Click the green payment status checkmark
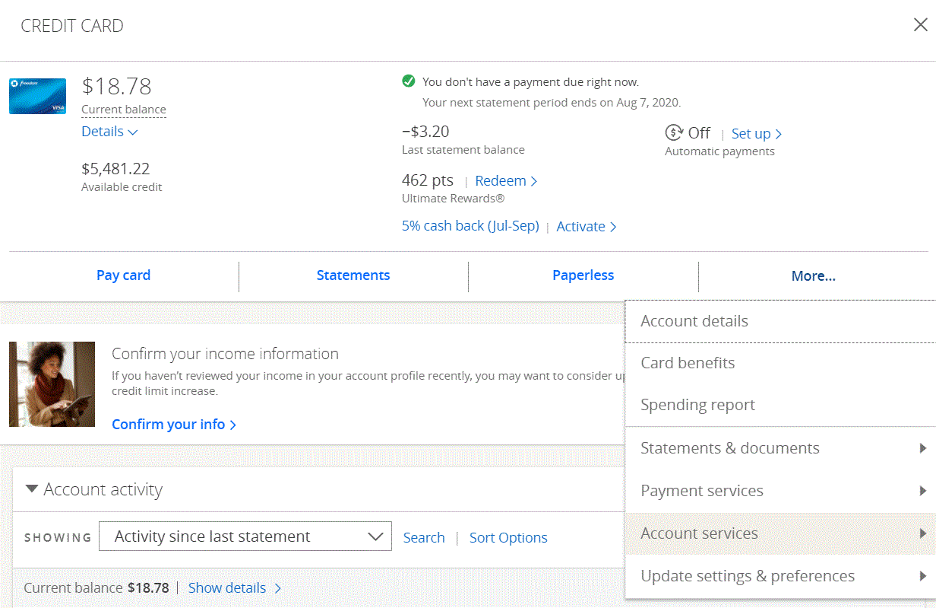This screenshot has height=608, width=936. tap(408, 82)
